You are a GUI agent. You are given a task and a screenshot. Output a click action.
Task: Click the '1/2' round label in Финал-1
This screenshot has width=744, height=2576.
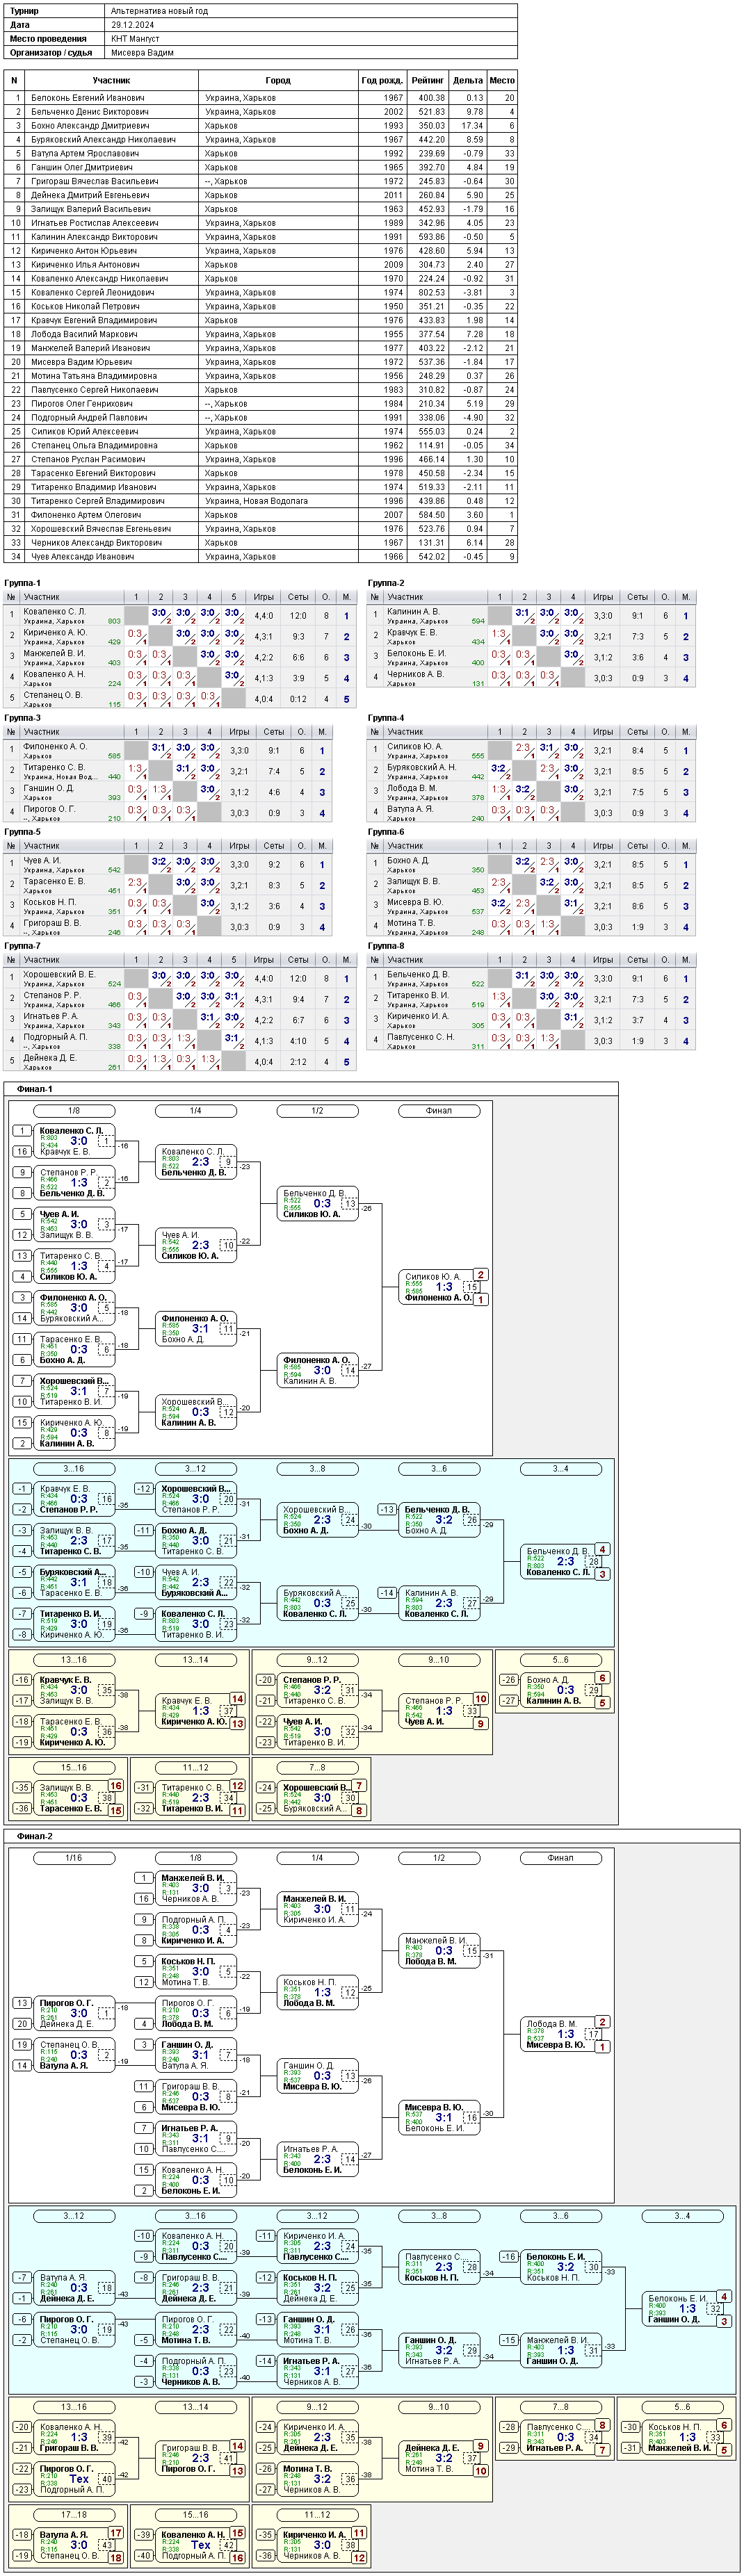[x=317, y=1111]
